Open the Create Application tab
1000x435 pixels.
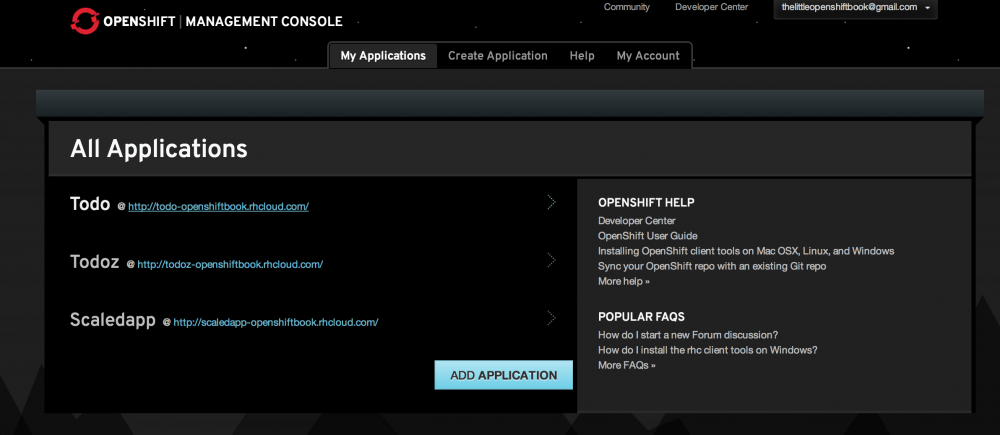coord(497,56)
